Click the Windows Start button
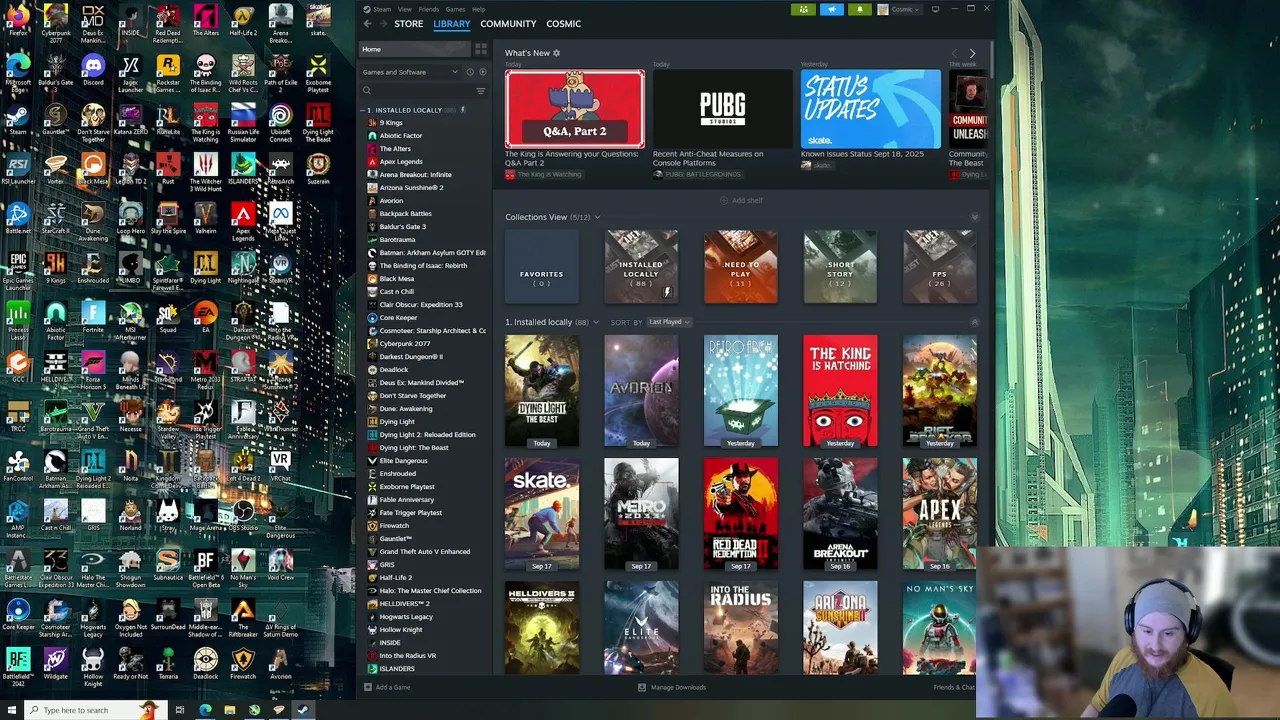Viewport: 1280px width, 720px height. pyautogui.click(x=13, y=710)
